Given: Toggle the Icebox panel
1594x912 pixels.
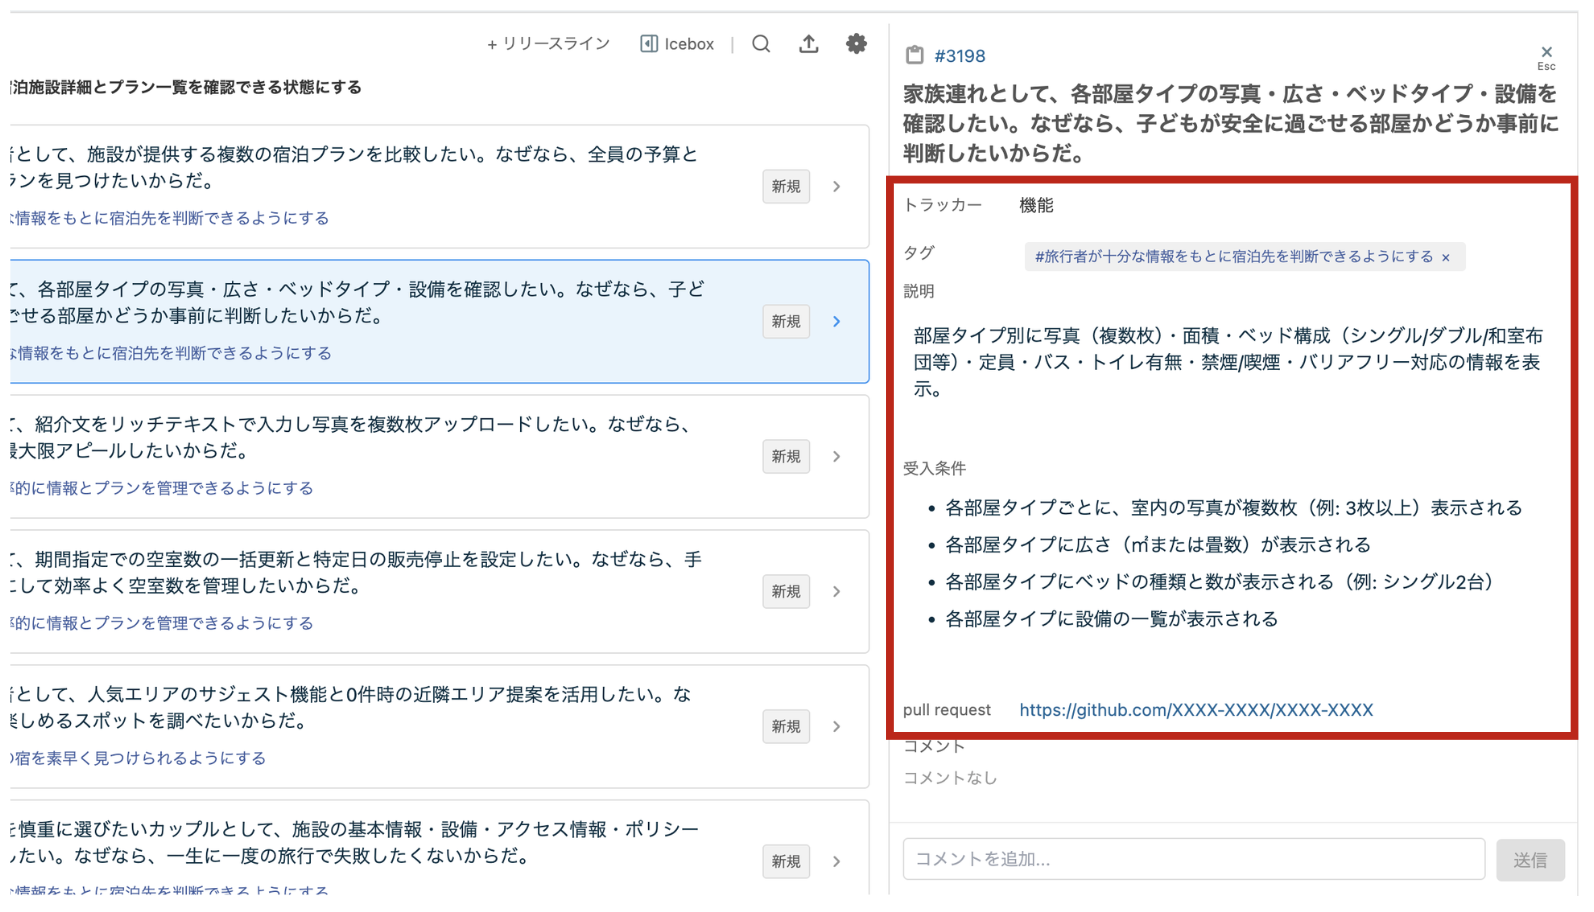Looking at the screenshot, I should pyautogui.click(x=677, y=44).
